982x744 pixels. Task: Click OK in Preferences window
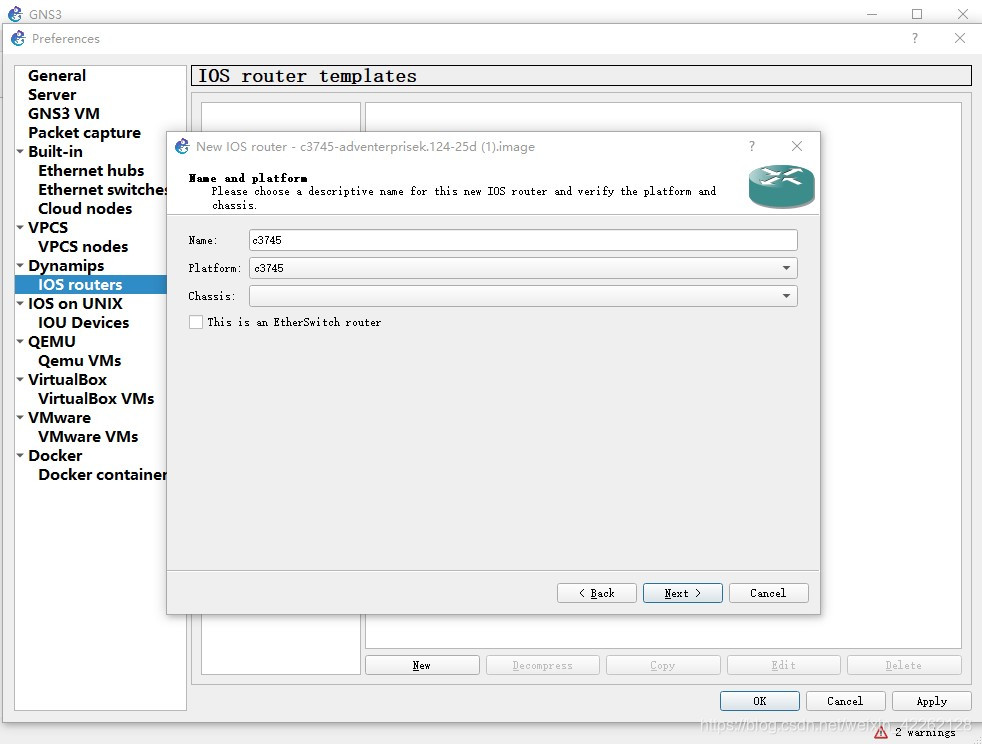[x=760, y=701]
